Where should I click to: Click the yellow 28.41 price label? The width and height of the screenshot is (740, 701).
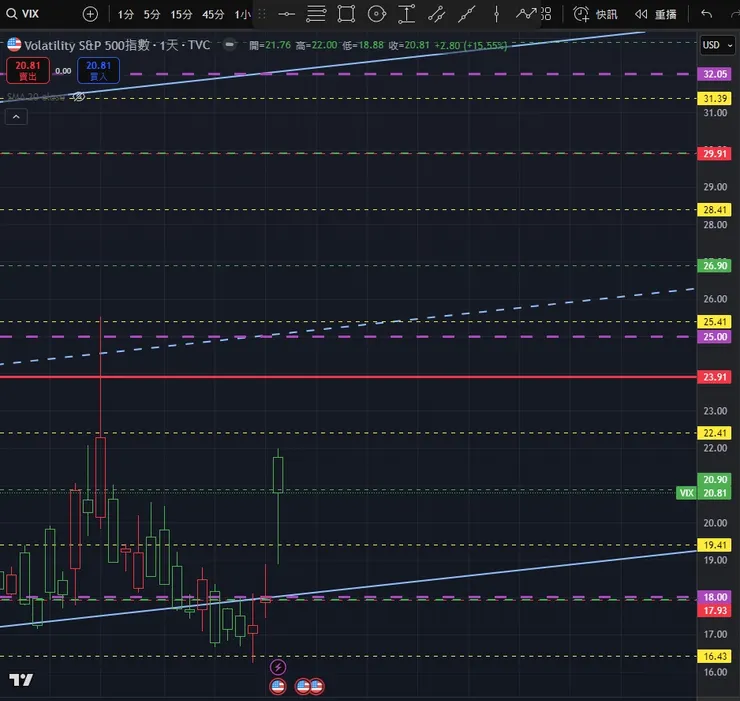(x=715, y=210)
